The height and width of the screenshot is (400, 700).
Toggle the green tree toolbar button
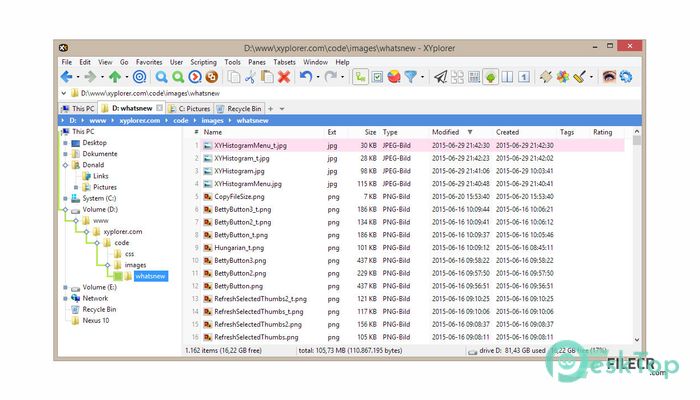[x=491, y=77]
